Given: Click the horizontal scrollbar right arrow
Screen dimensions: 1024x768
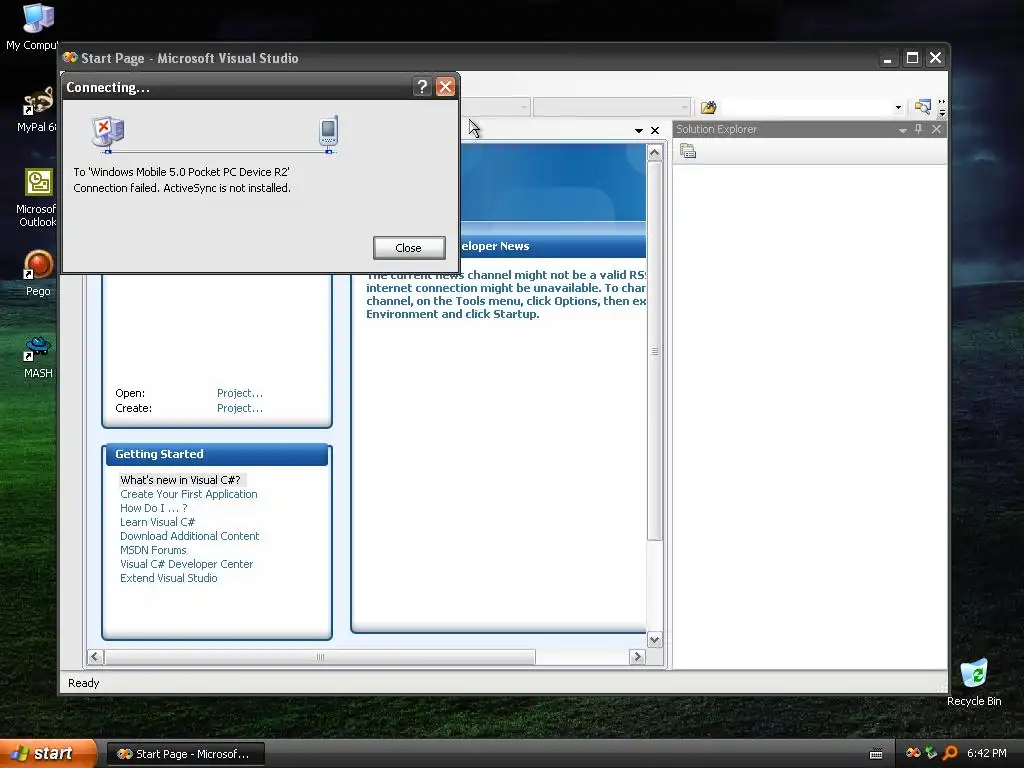Looking at the screenshot, I should coord(638,657).
